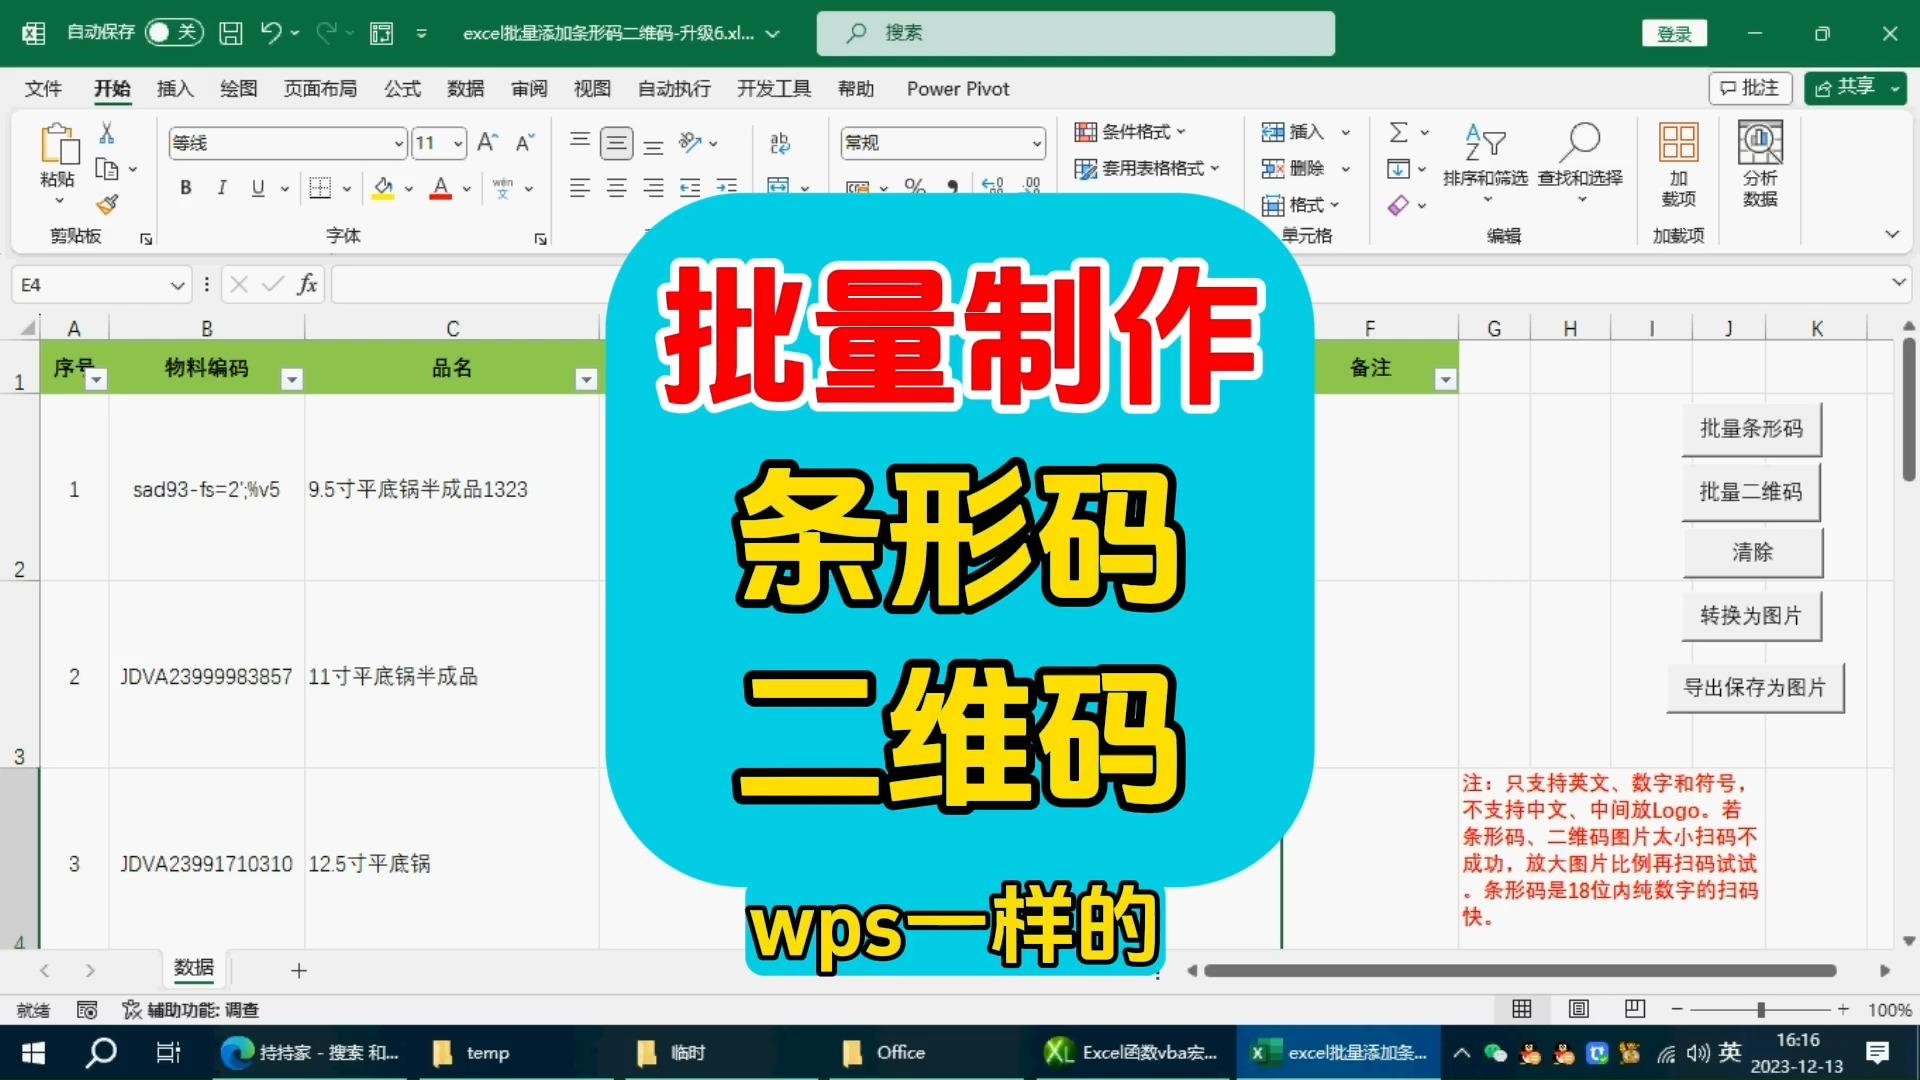Switch to the 页面布局 ribbon tab
Screen dimensions: 1920x1080
(x=320, y=89)
